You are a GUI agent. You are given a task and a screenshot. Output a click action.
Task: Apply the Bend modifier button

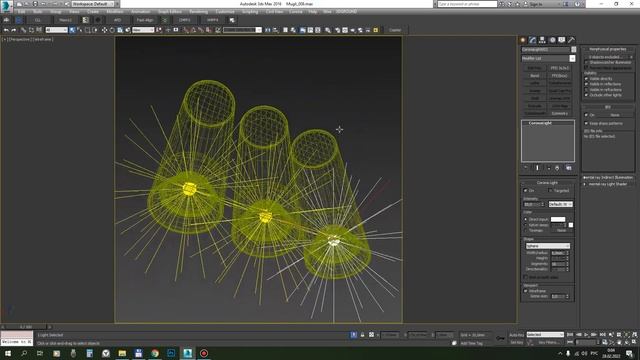pos(535,76)
